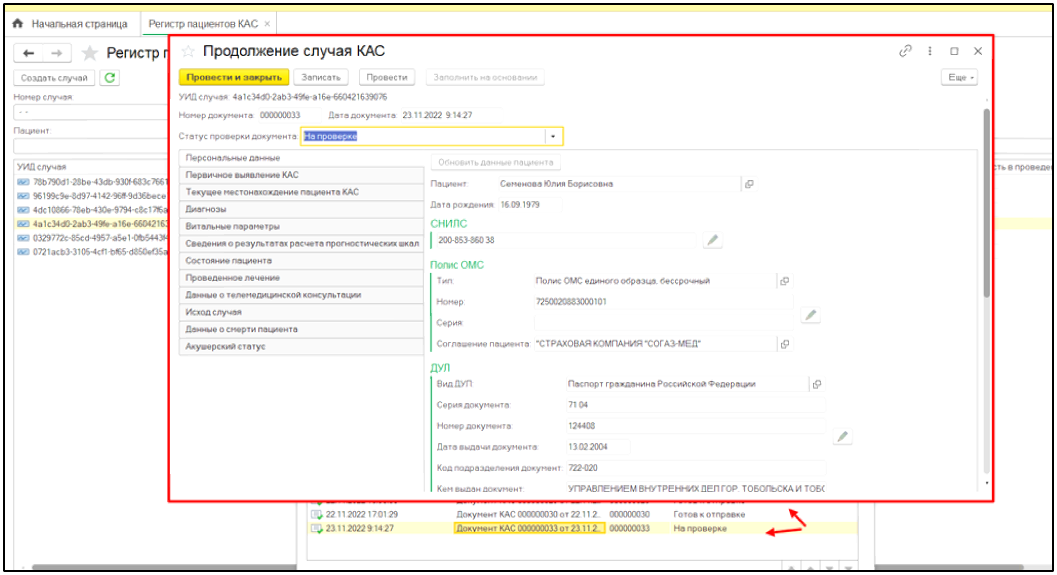This screenshot has width=1057, height=575.
Task: Open the patient record icon next to Семенова Юлия Борисовна
Action: click(x=748, y=184)
